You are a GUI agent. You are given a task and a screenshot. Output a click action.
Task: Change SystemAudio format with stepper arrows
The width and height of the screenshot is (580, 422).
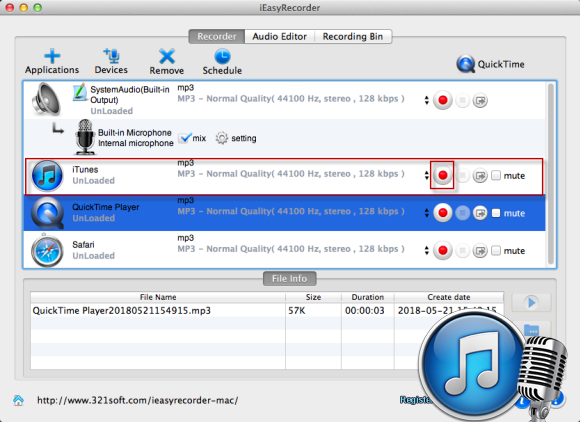click(426, 100)
